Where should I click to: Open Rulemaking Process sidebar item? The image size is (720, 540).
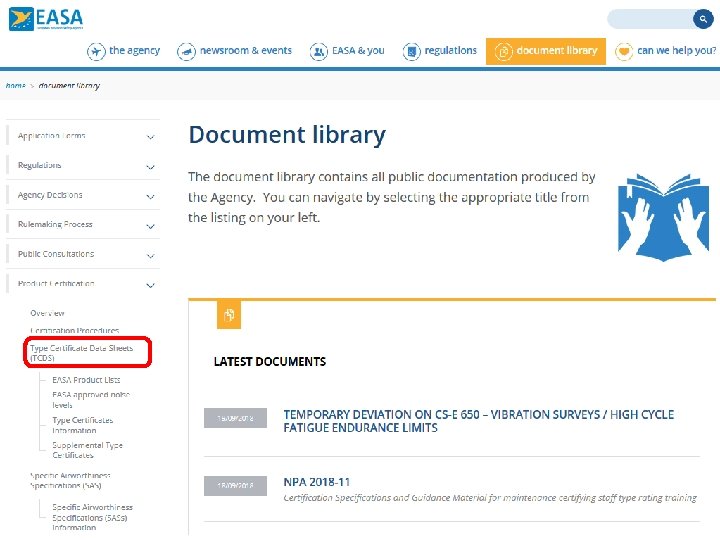[x=55, y=225]
